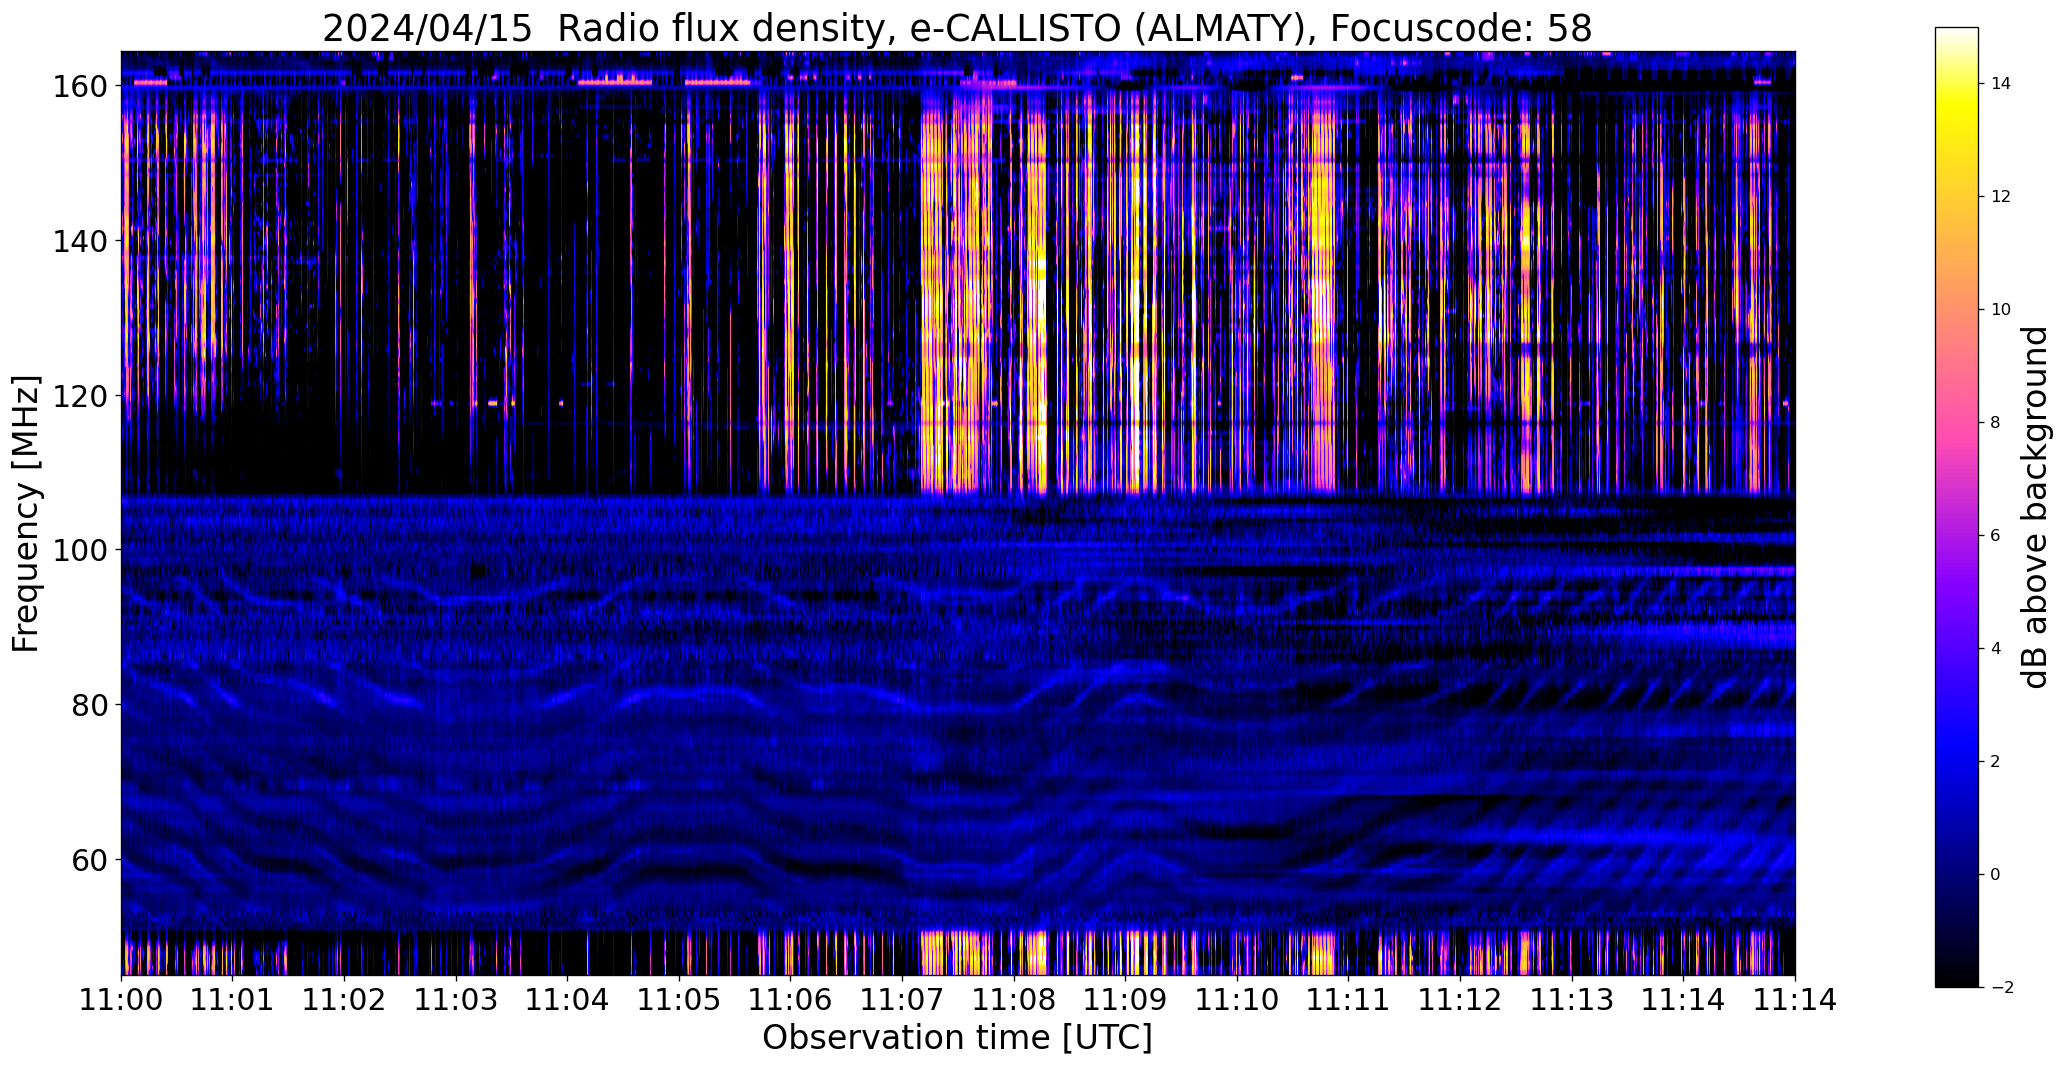
Task: Click the 11:09 time tick label
Action: click(1125, 999)
